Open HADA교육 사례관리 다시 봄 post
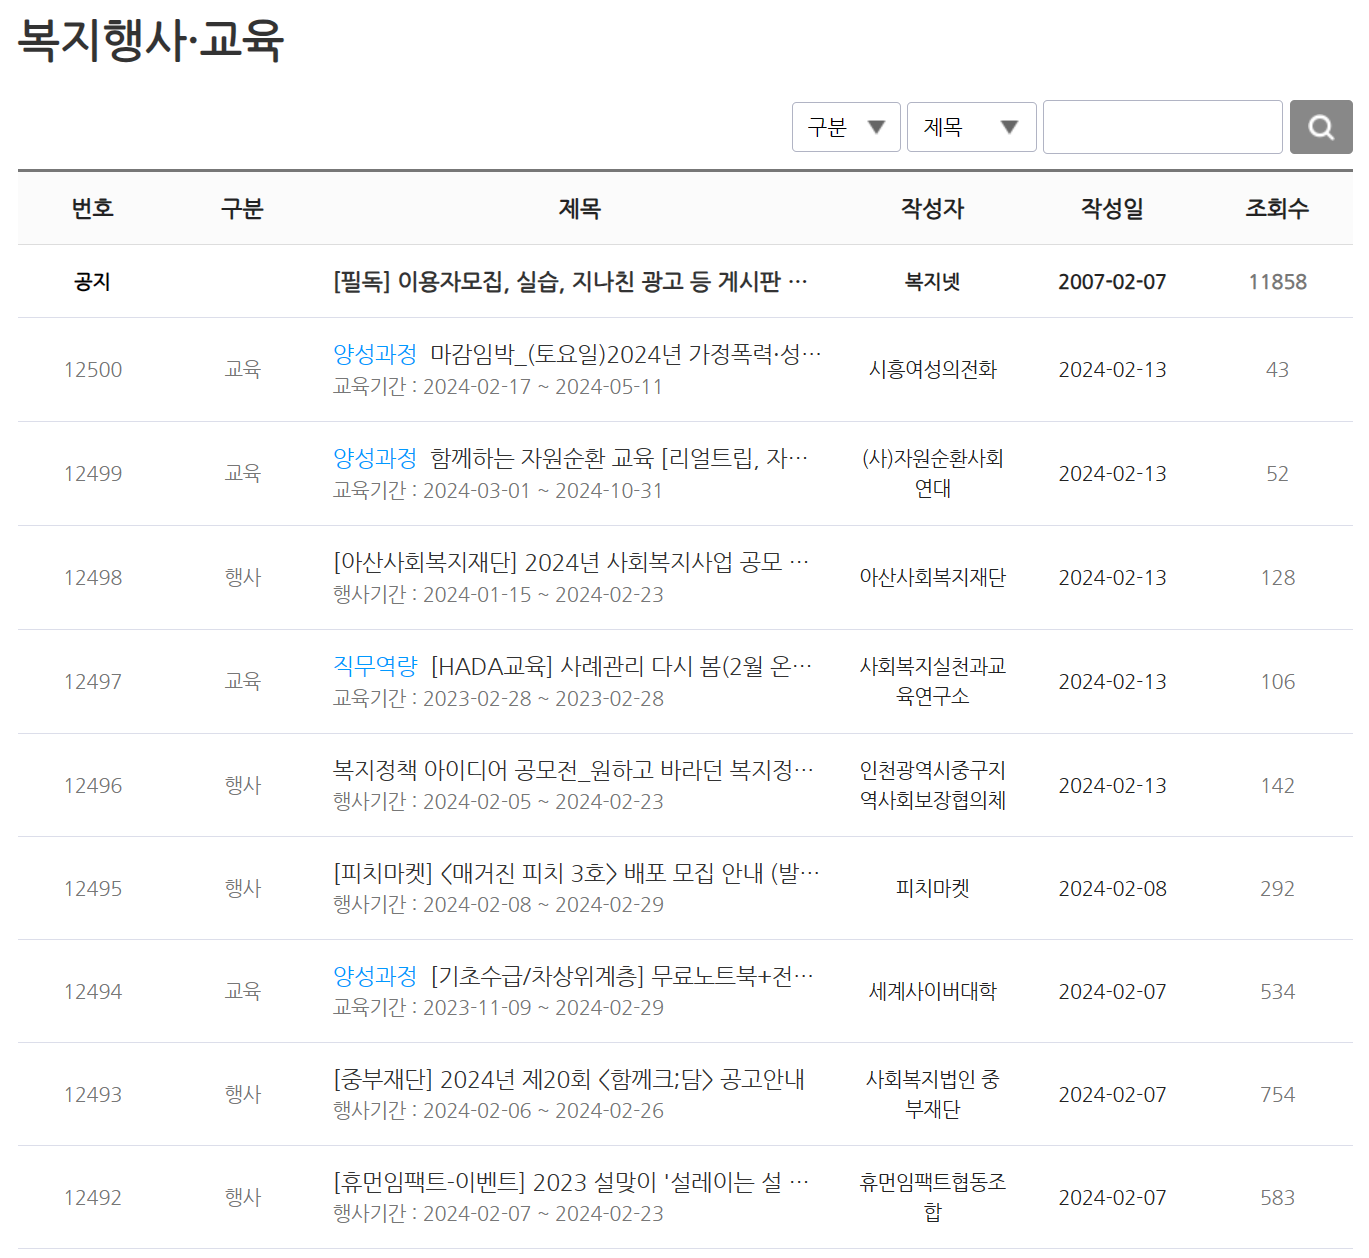The width and height of the screenshot is (1369, 1258). [x=622, y=666]
